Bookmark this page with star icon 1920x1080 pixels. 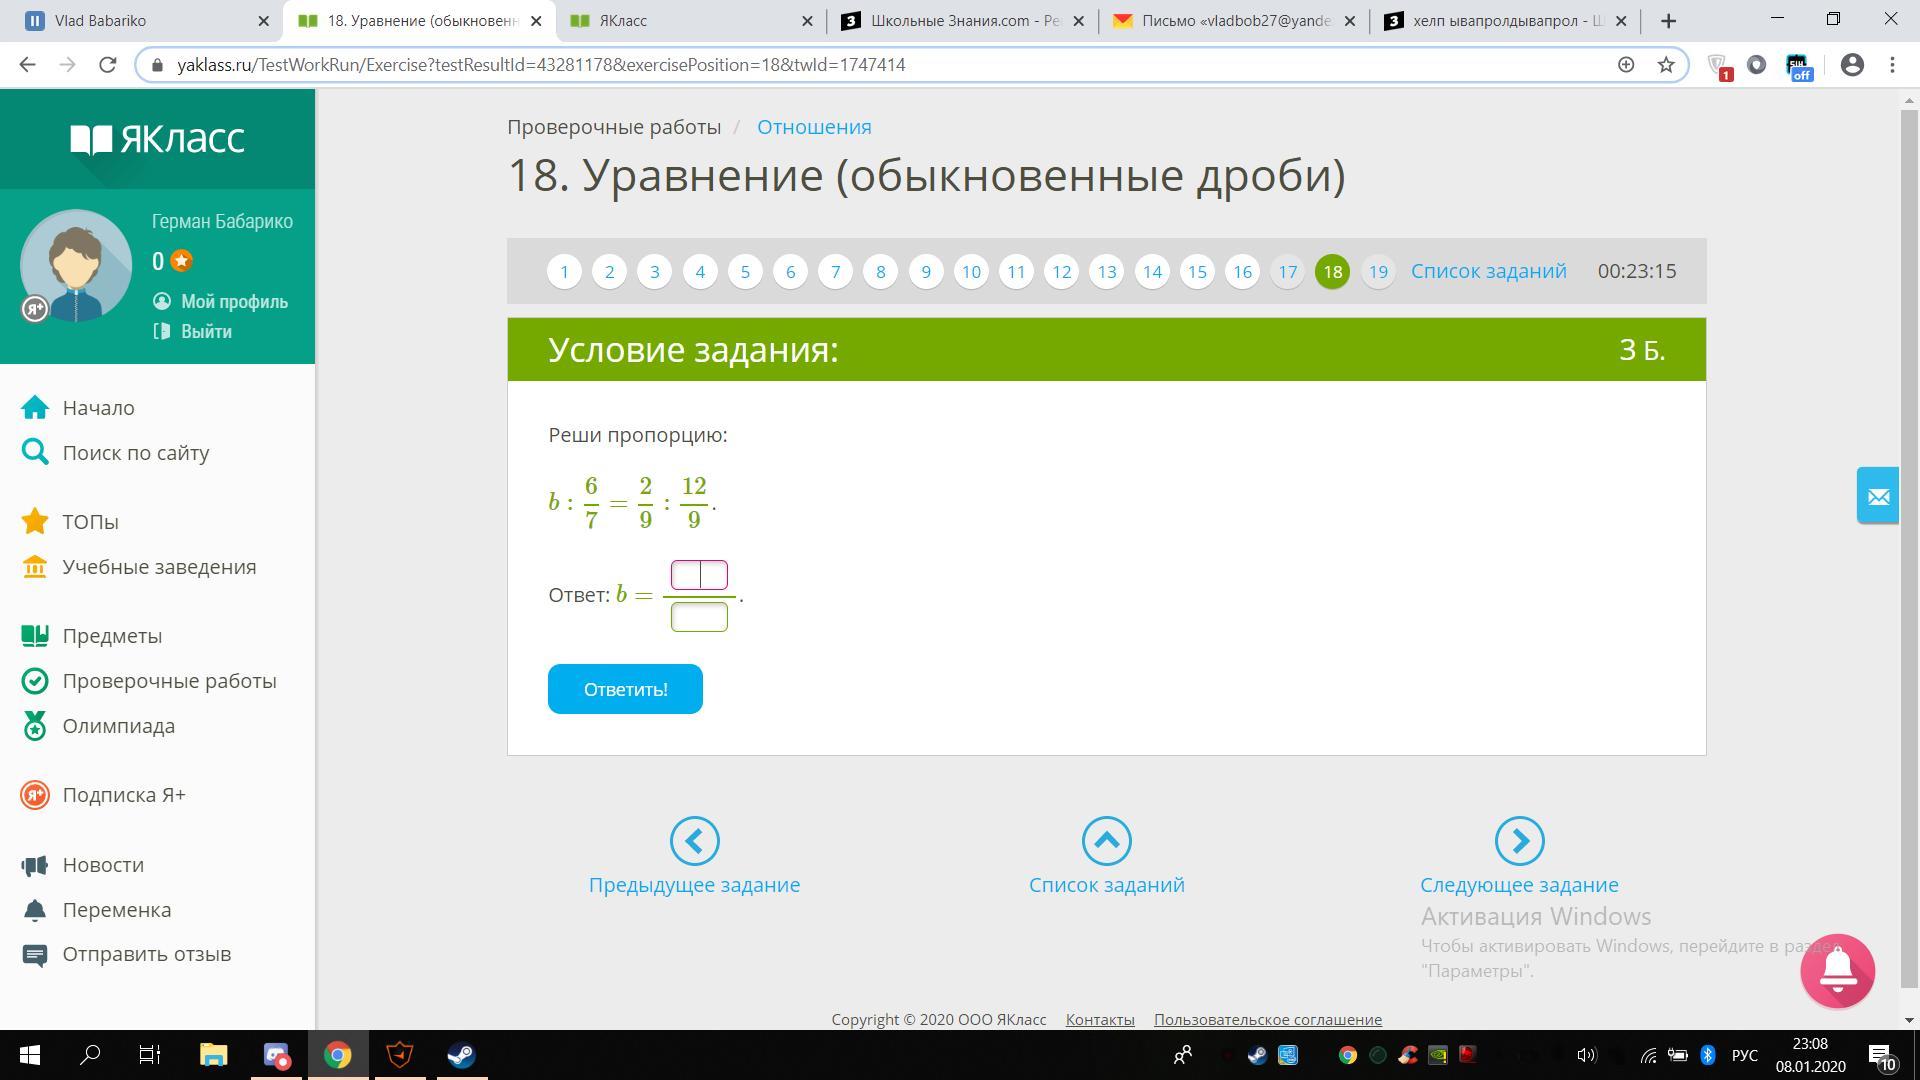1666,65
